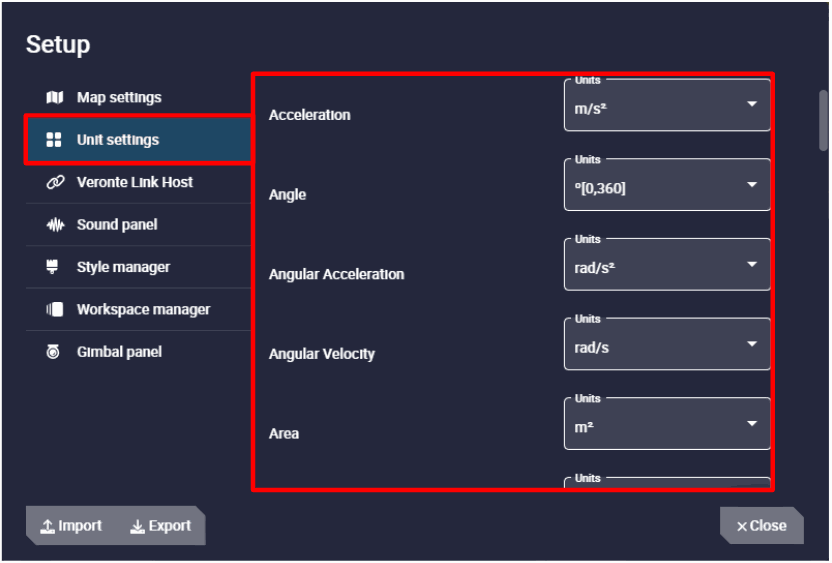
Task: Click the Unit settings grid icon
Action: click(55, 140)
